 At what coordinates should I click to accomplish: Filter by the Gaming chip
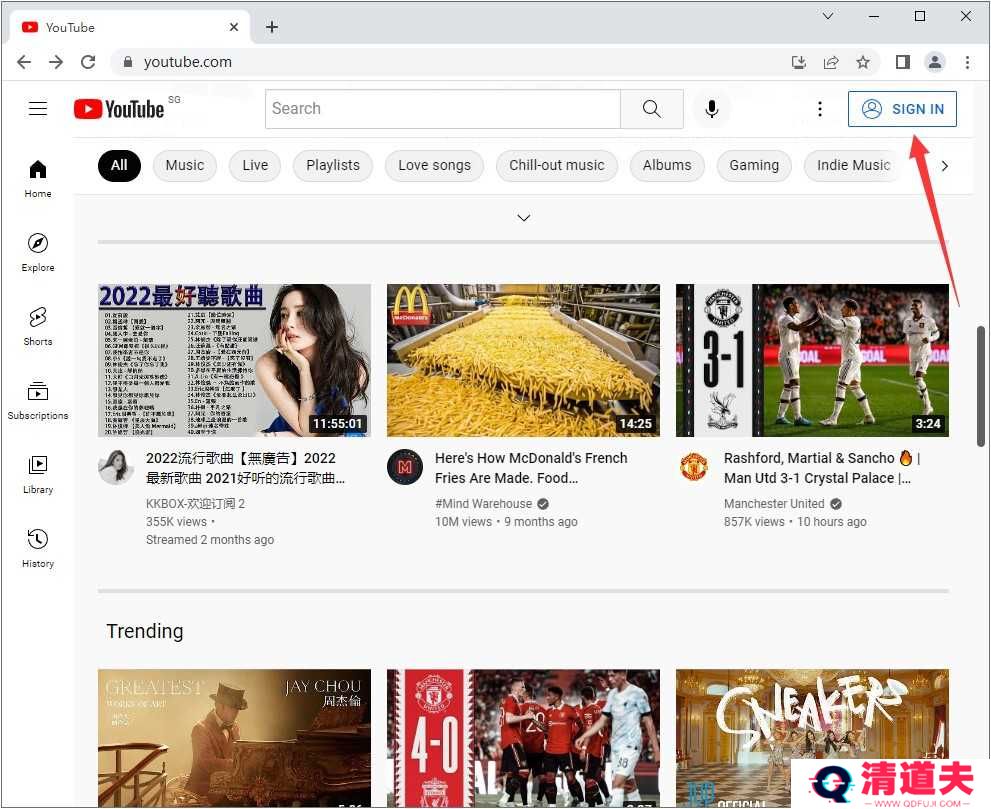754,166
